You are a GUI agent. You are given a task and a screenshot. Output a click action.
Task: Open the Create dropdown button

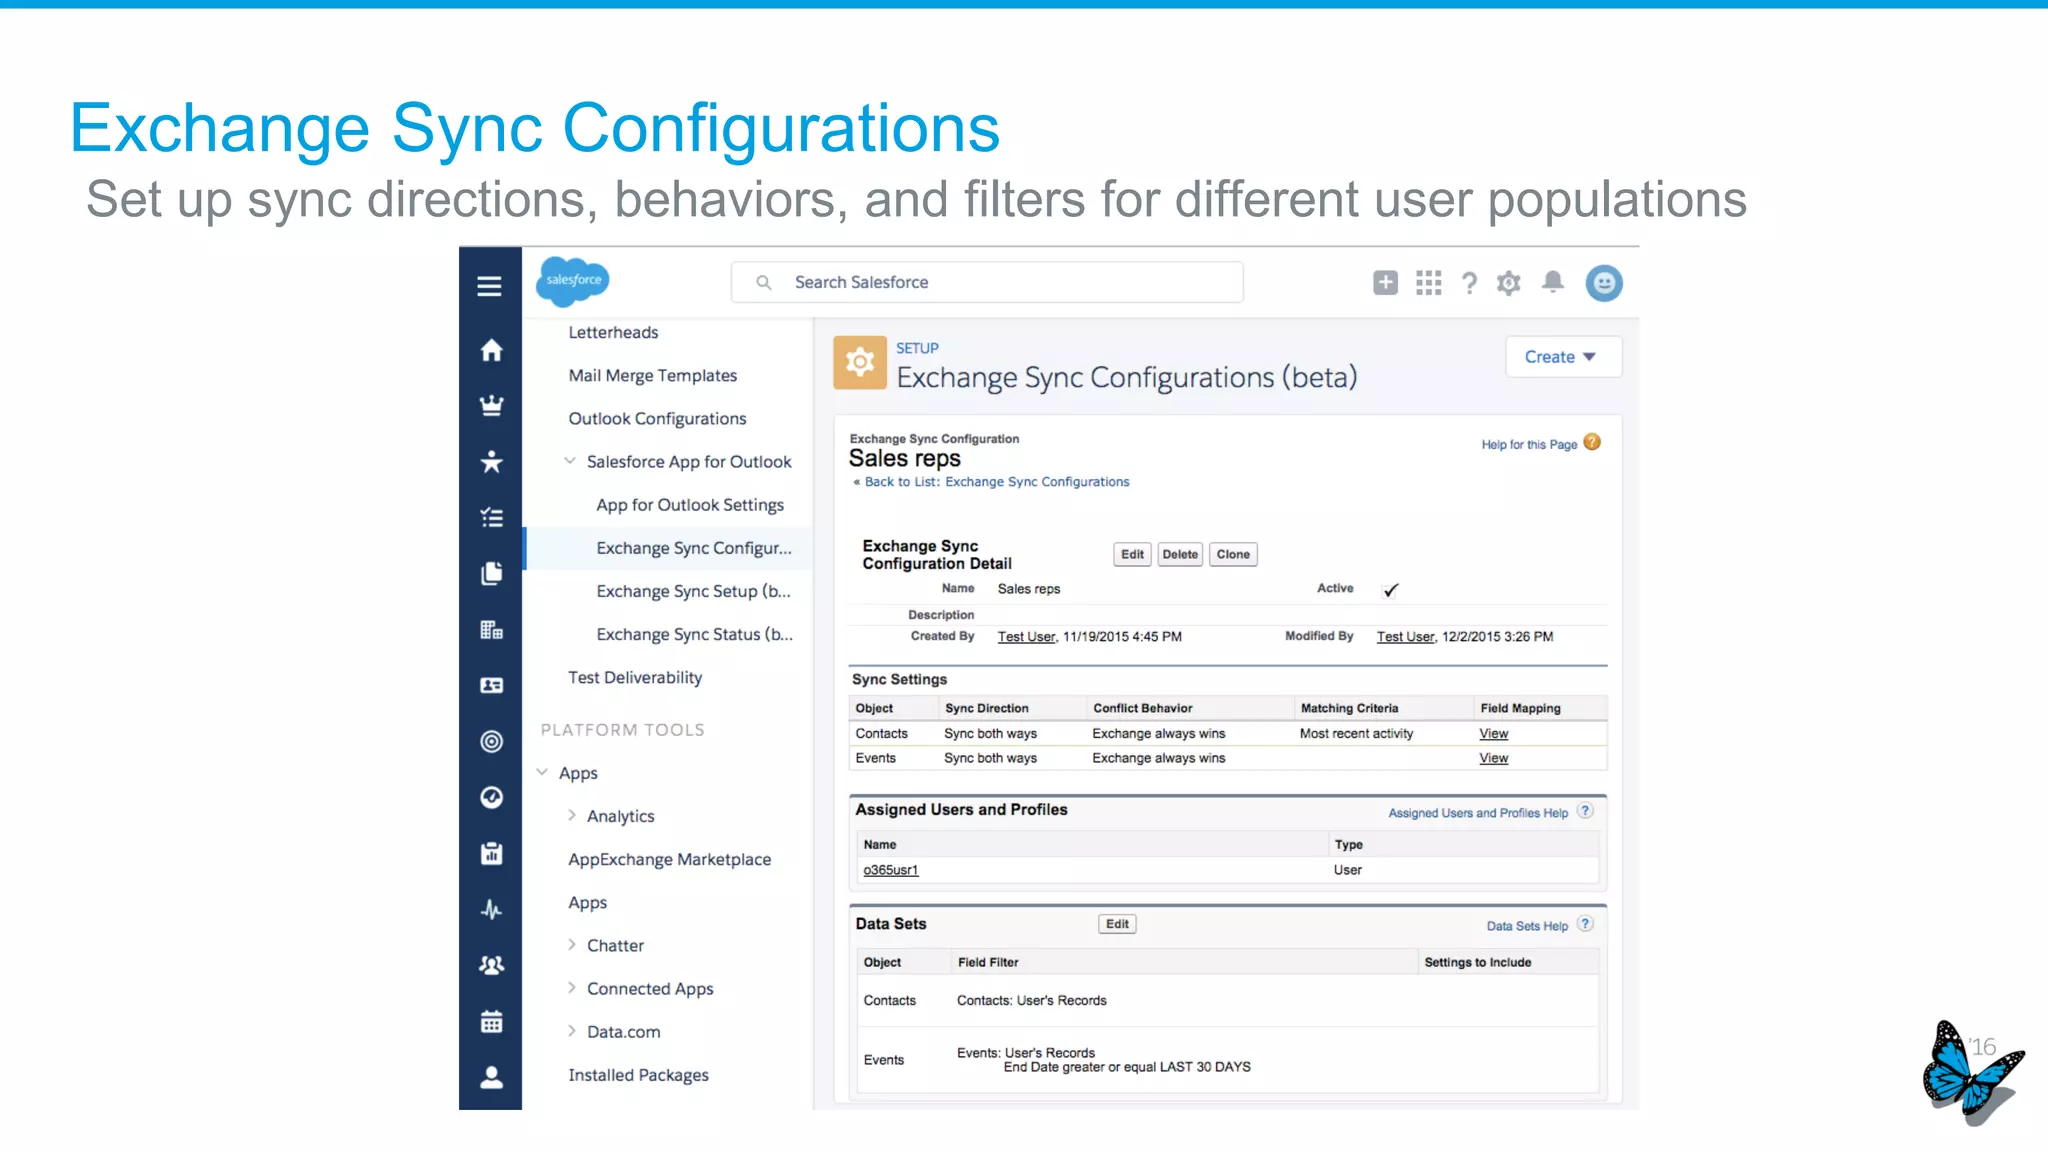point(1563,357)
